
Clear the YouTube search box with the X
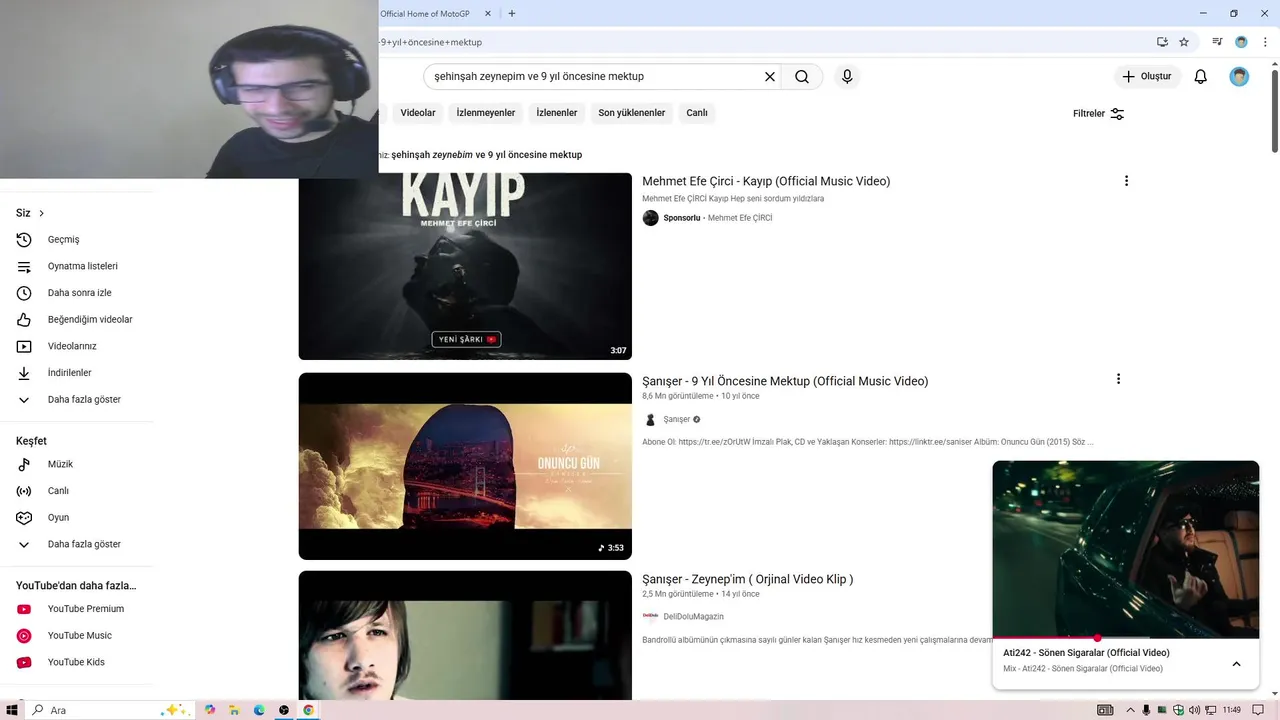[770, 76]
